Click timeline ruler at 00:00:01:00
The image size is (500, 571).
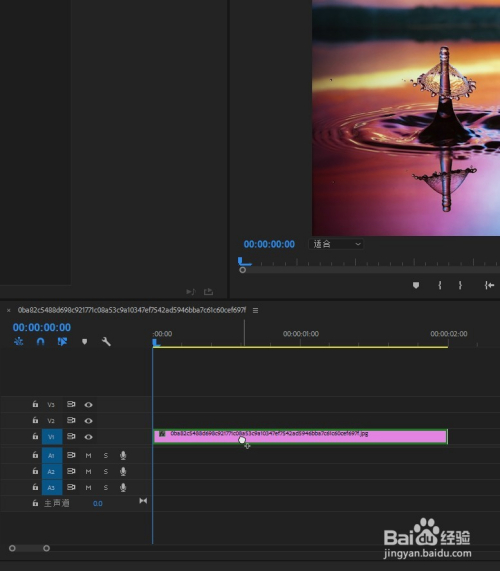point(301,334)
